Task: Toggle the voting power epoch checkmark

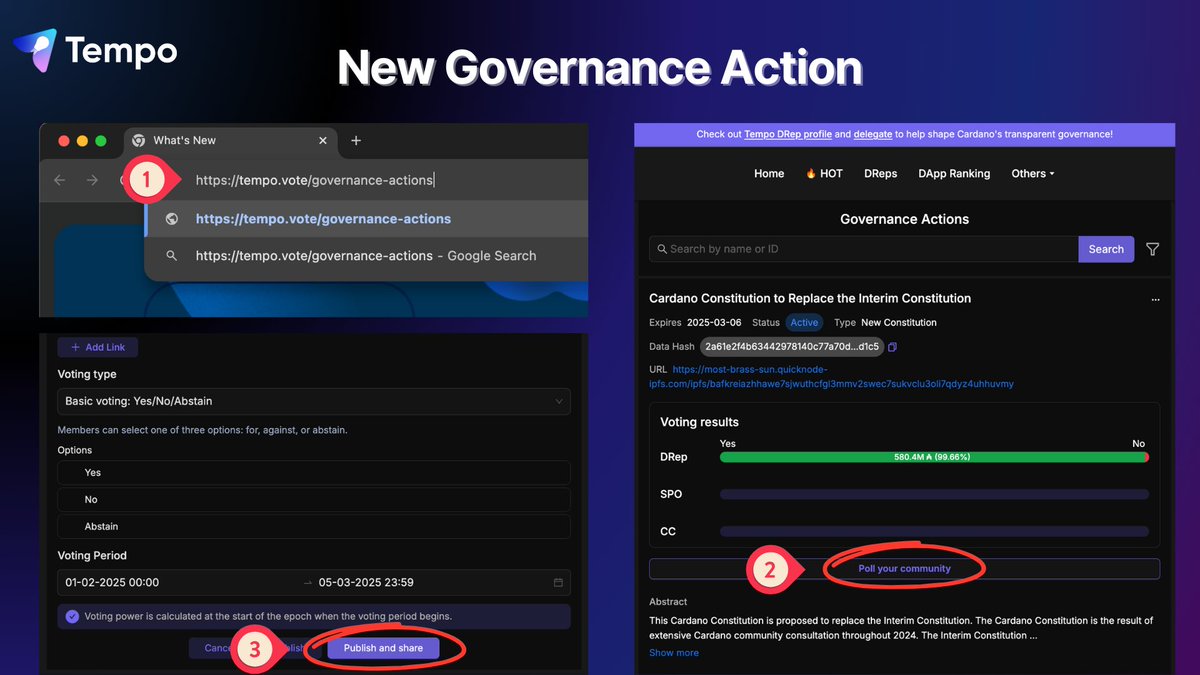Action: (x=72, y=616)
